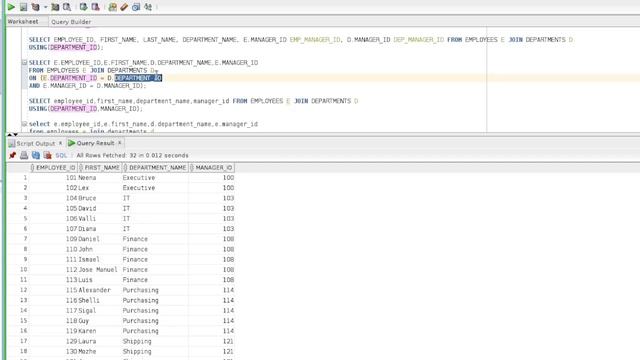
Task: Select employee ID 111 cell
Action: coord(53,260)
